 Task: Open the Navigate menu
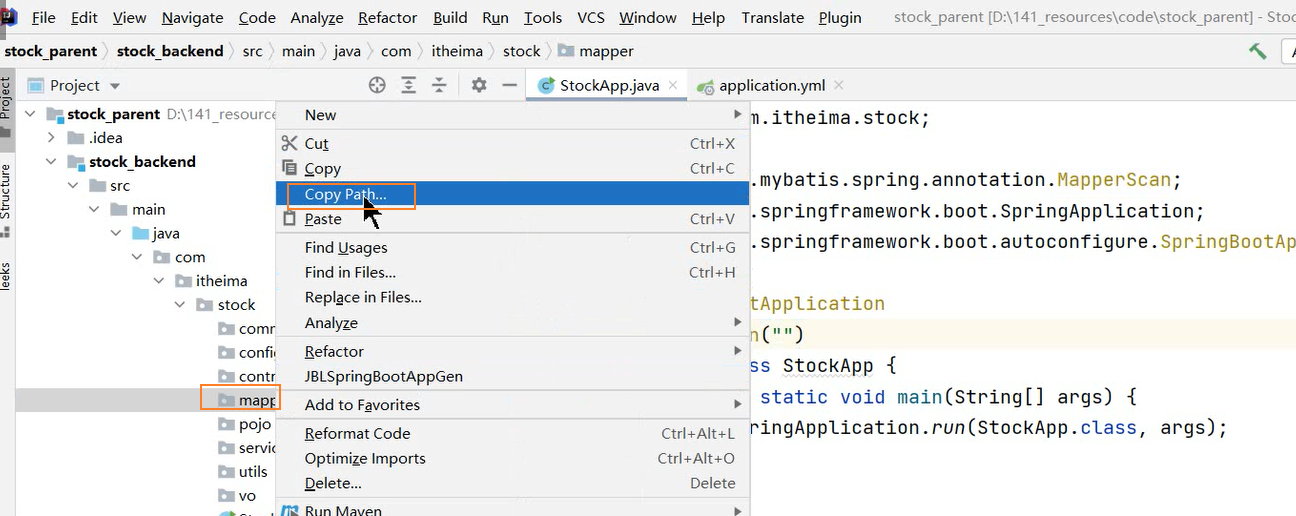pyautogui.click(x=193, y=18)
